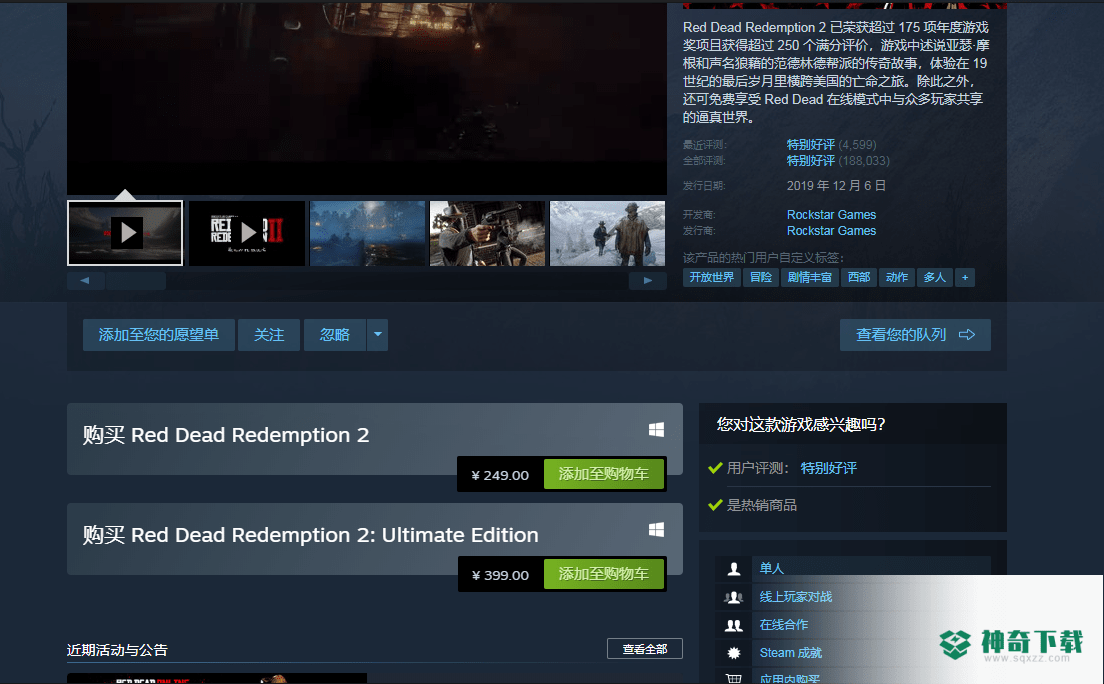The height and width of the screenshot is (684, 1104).
Task: Click 添加至您的愿望单 button
Action: (158, 335)
